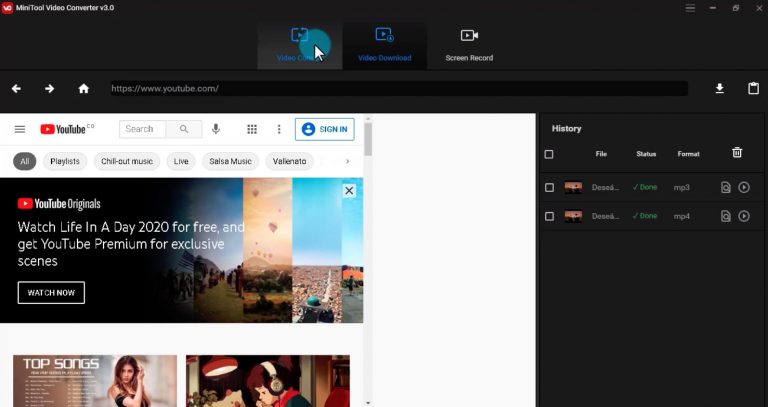The width and height of the screenshot is (768, 407).
Task: Click the home icon in the navigation bar
Action: [x=84, y=89]
